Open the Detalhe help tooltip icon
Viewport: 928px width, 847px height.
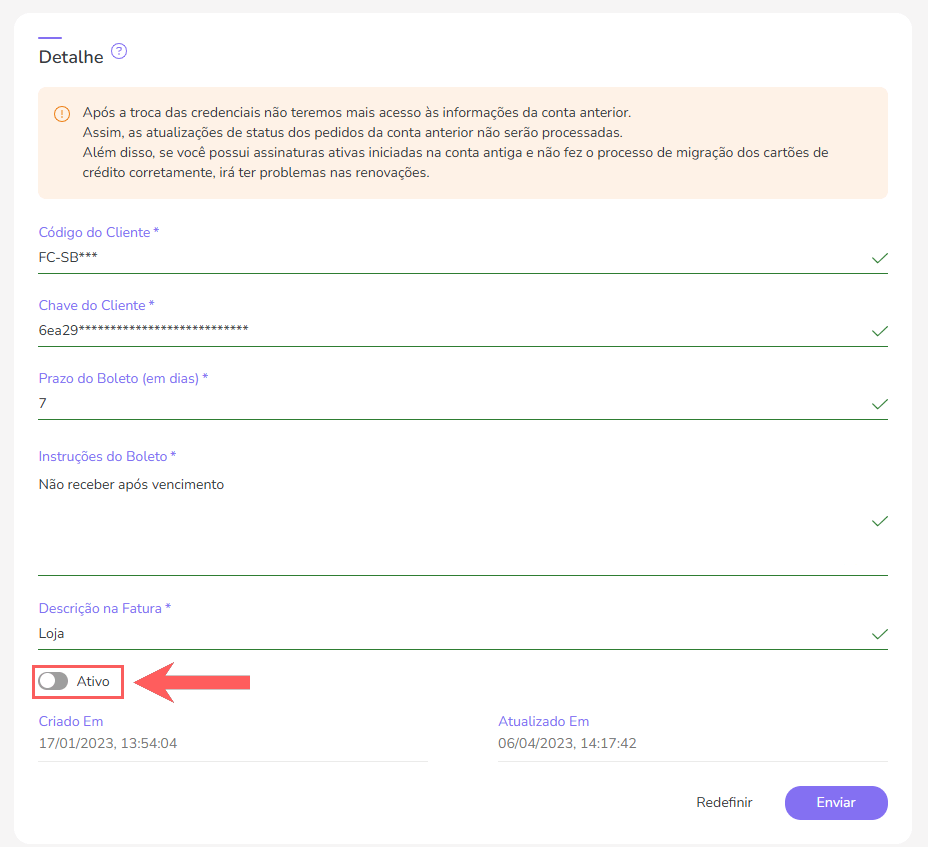click(x=119, y=51)
